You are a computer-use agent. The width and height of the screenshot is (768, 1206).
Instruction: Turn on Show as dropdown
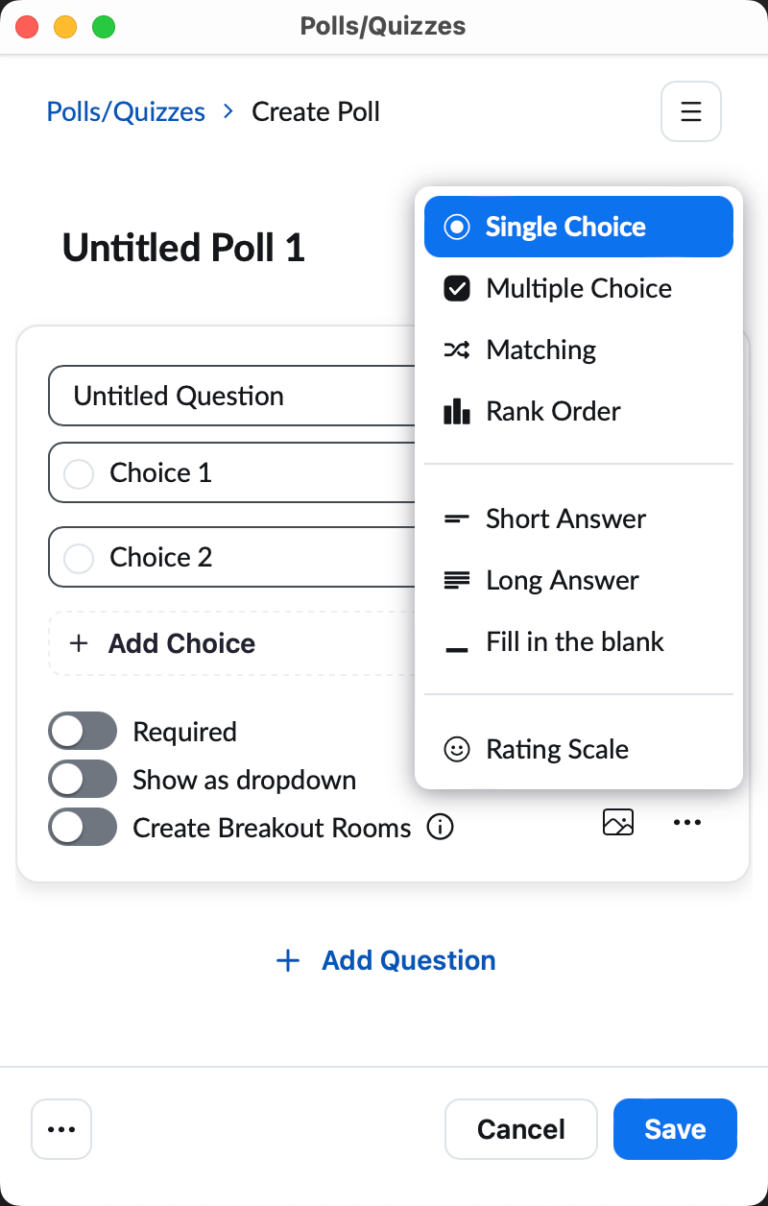pyautogui.click(x=82, y=779)
